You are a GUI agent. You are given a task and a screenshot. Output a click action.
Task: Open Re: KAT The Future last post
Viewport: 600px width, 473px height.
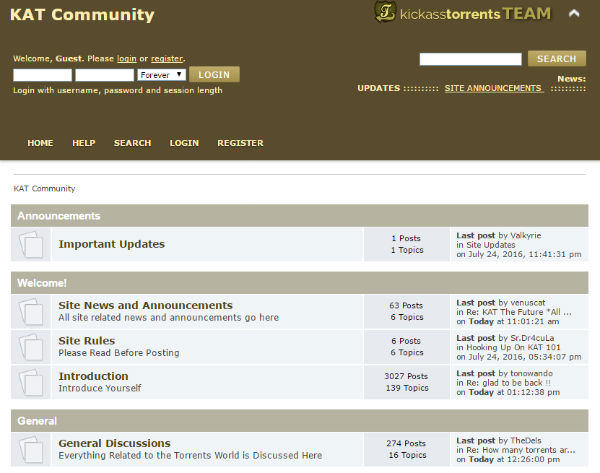pyautogui.click(x=519, y=312)
